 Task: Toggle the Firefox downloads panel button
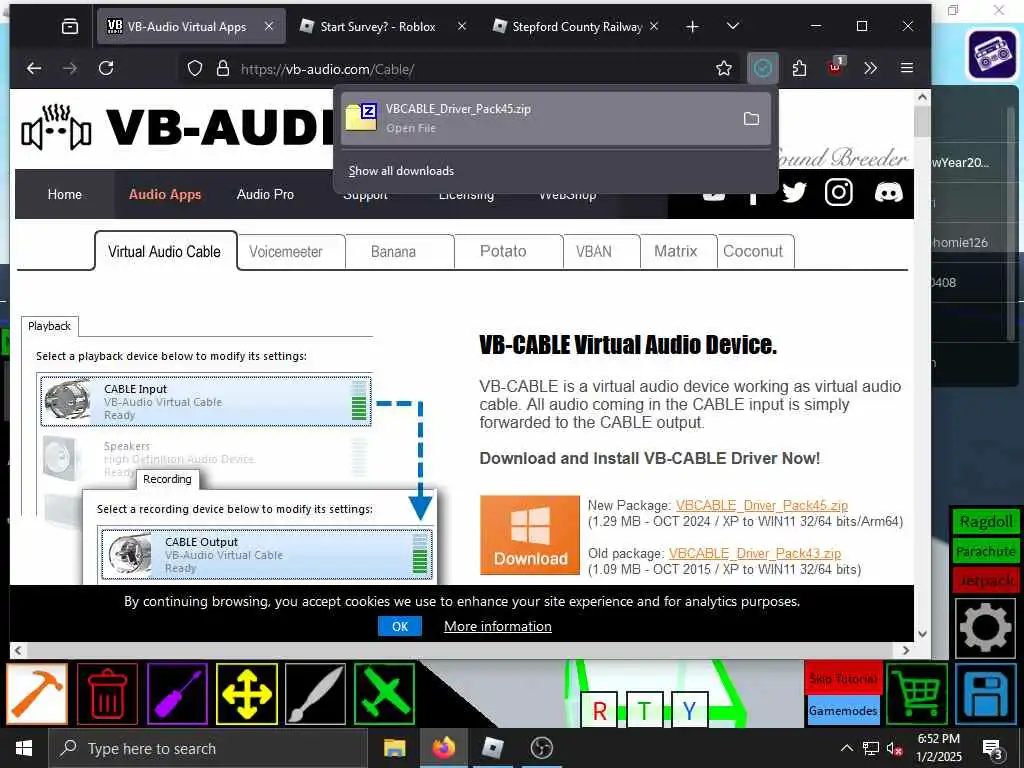click(763, 68)
